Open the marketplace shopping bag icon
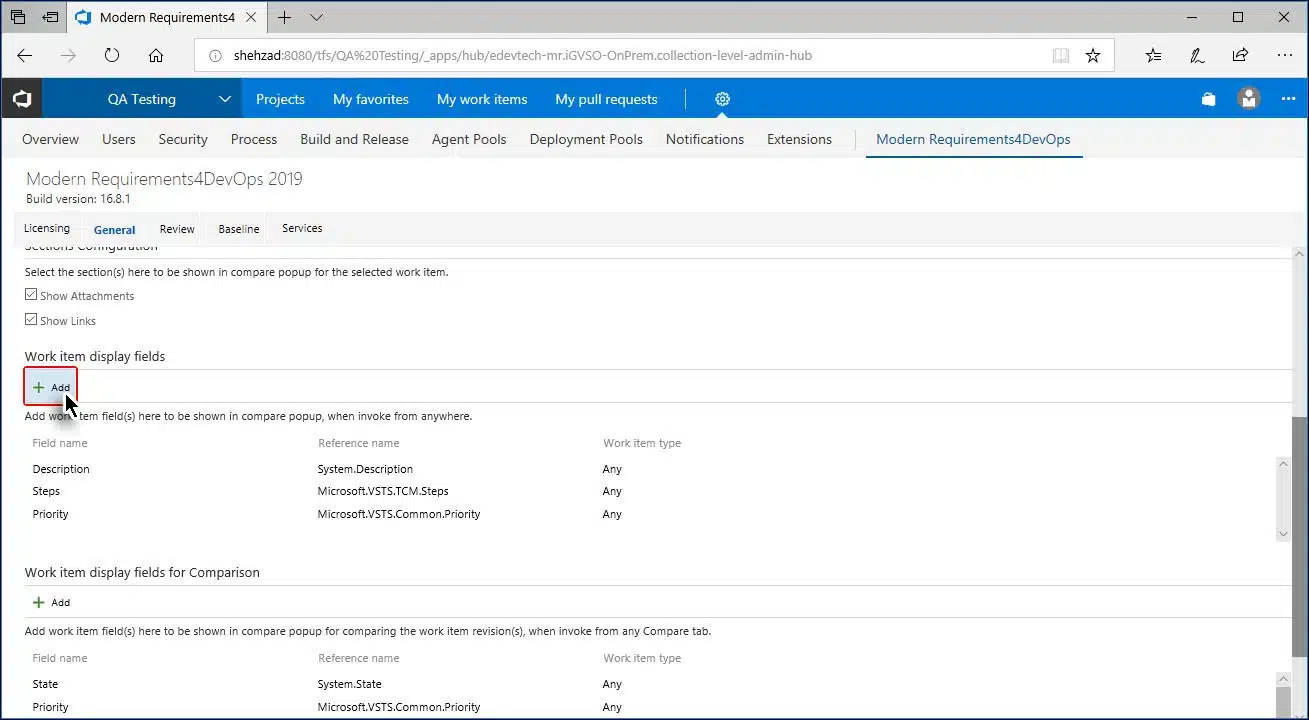Image resolution: width=1309 pixels, height=720 pixels. click(x=1208, y=99)
